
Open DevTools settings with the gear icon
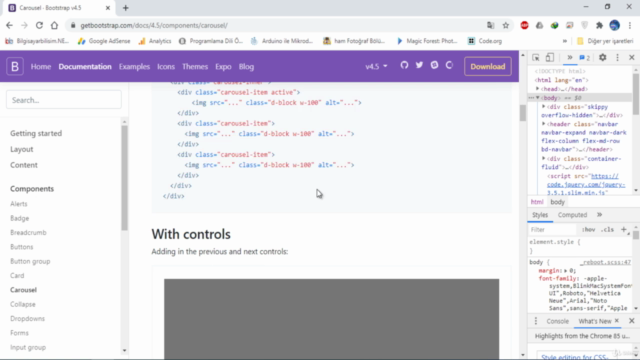point(602,58)
